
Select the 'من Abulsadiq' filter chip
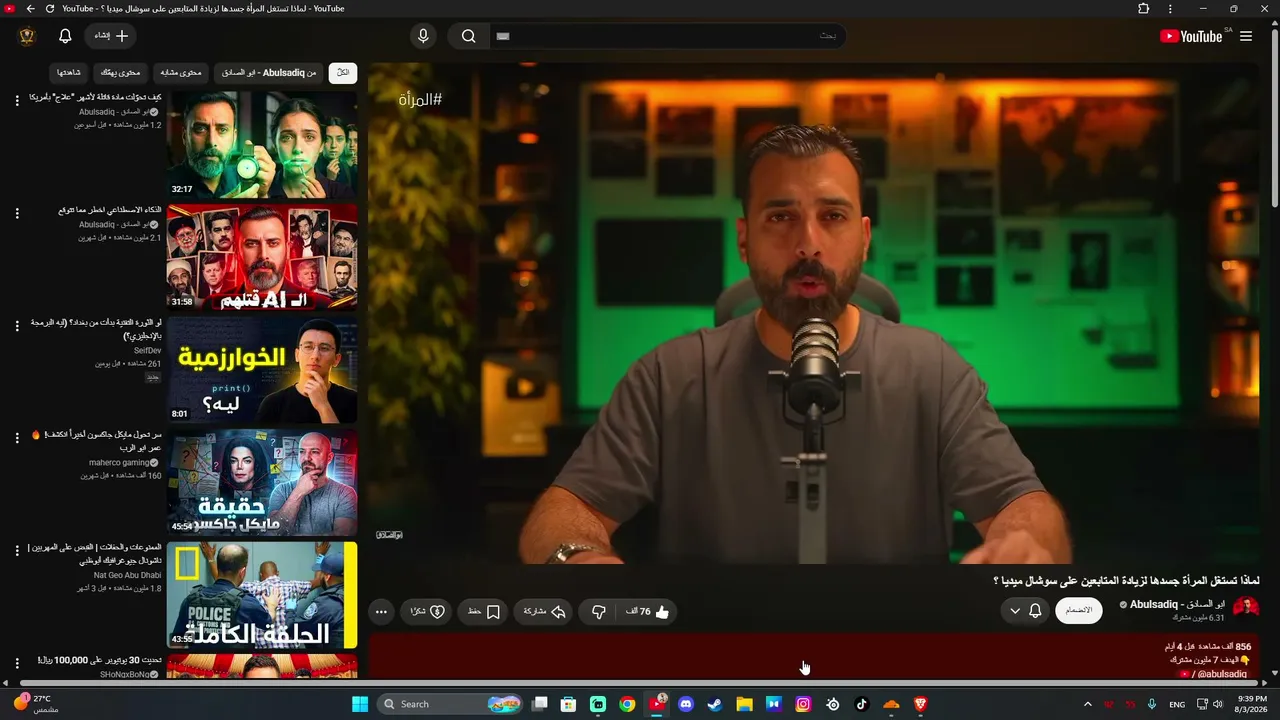(269, 72)
